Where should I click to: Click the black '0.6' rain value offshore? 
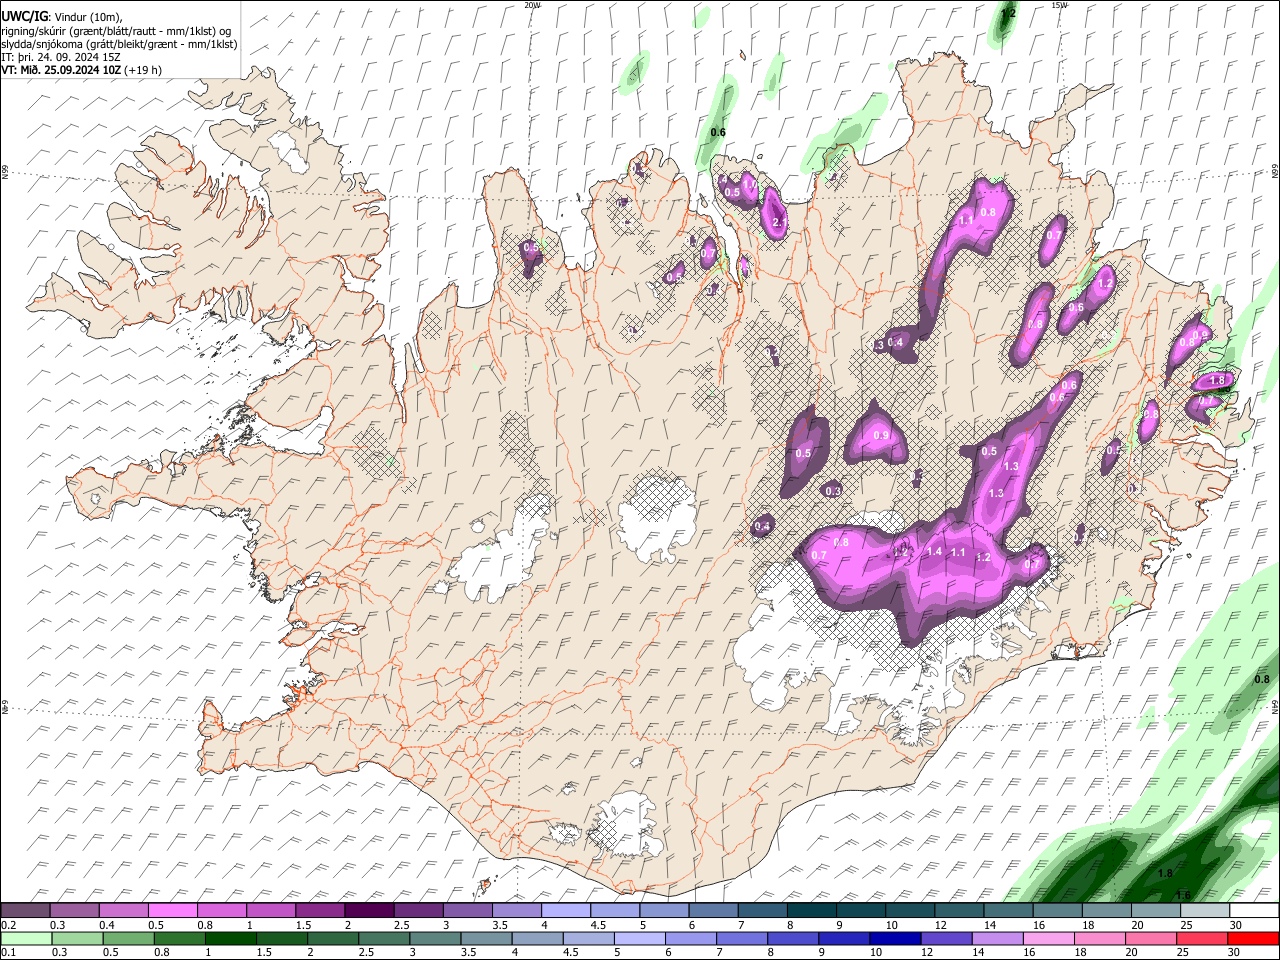(x=718, y=132)
